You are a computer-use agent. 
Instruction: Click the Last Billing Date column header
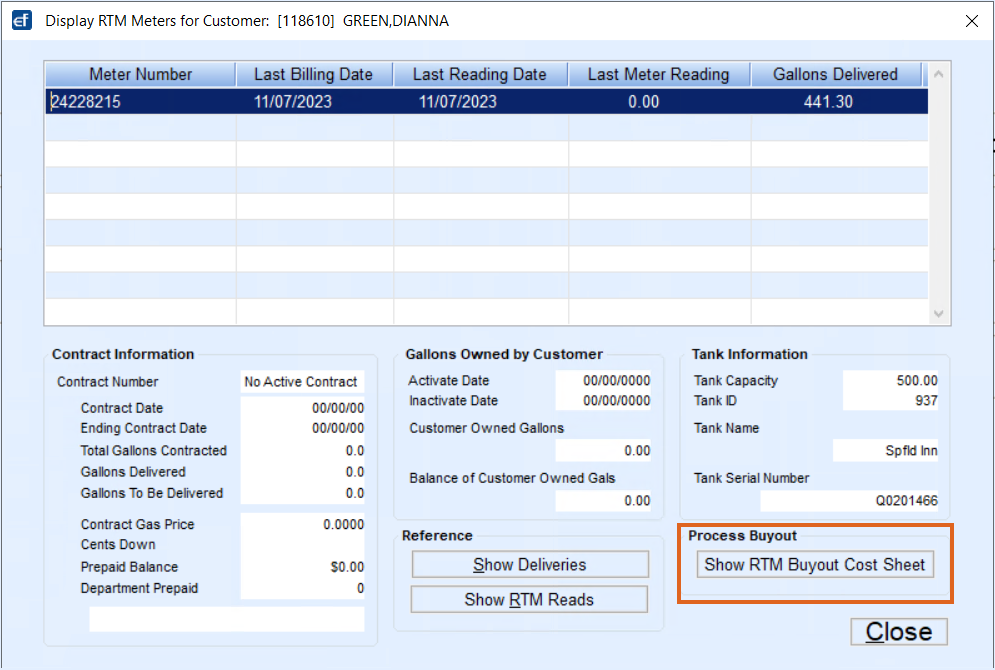coord(314,74)
